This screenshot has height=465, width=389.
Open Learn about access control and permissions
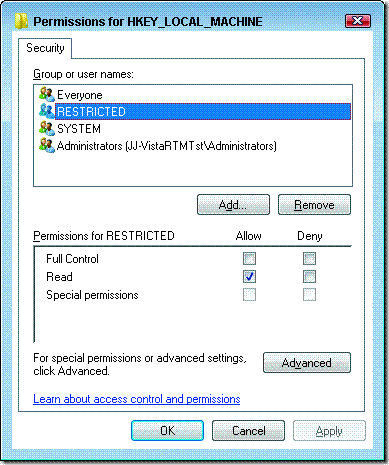(x=137, y=399)
